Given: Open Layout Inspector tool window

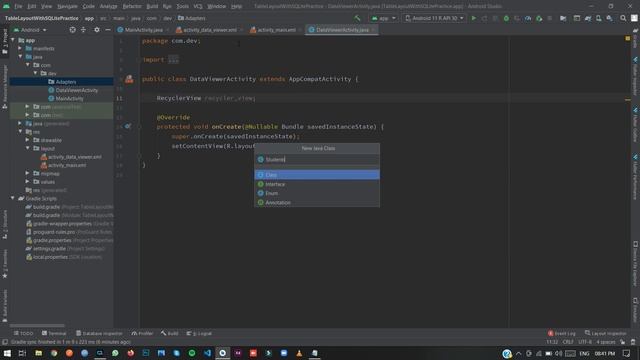Looking at the screenshot, I should [x=606, y=333].
